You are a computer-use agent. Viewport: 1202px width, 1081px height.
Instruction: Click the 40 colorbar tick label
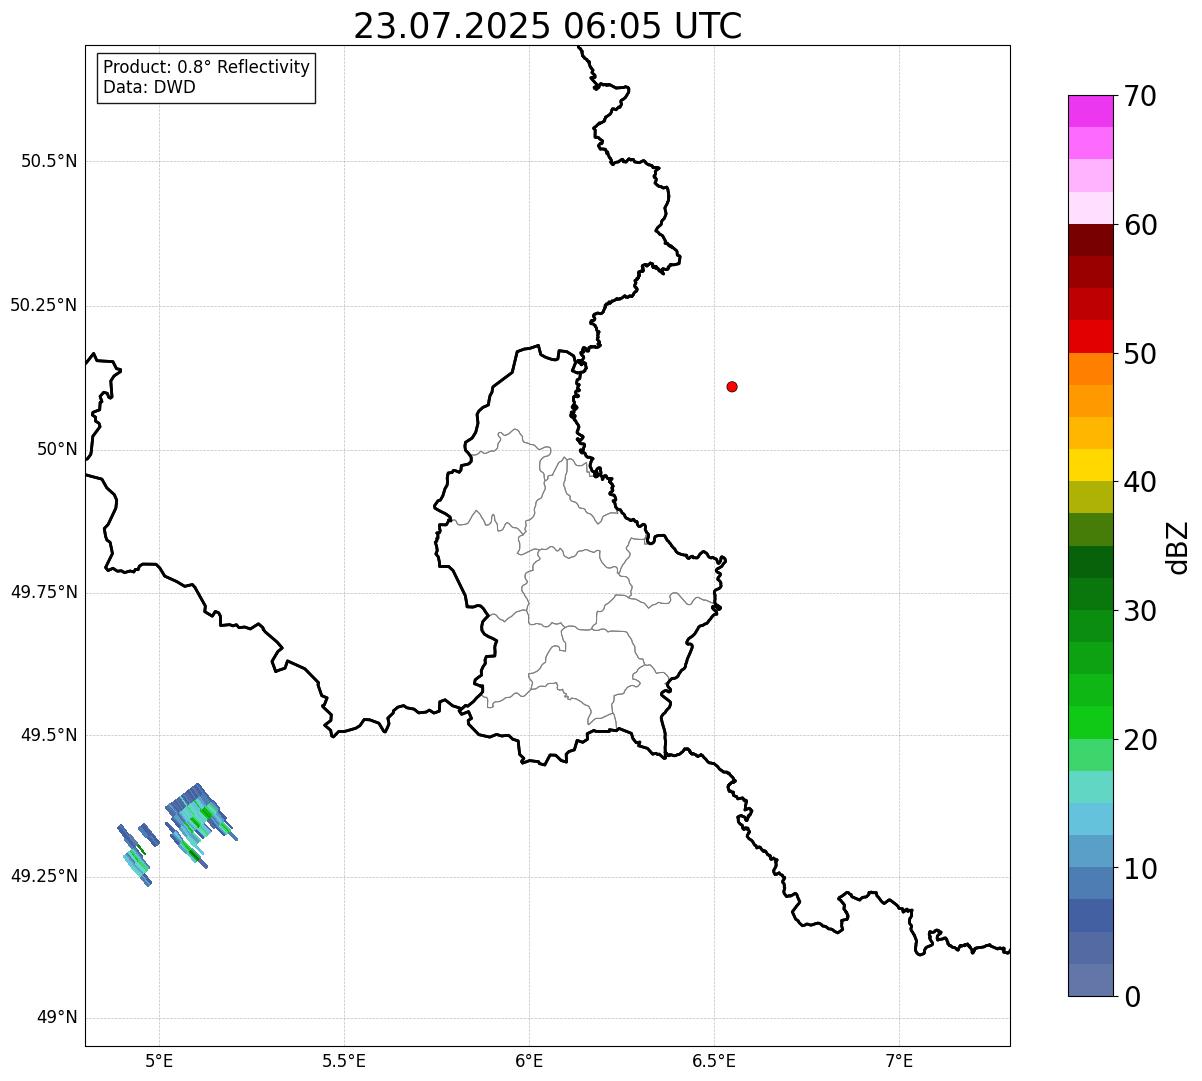[1140, 482]
